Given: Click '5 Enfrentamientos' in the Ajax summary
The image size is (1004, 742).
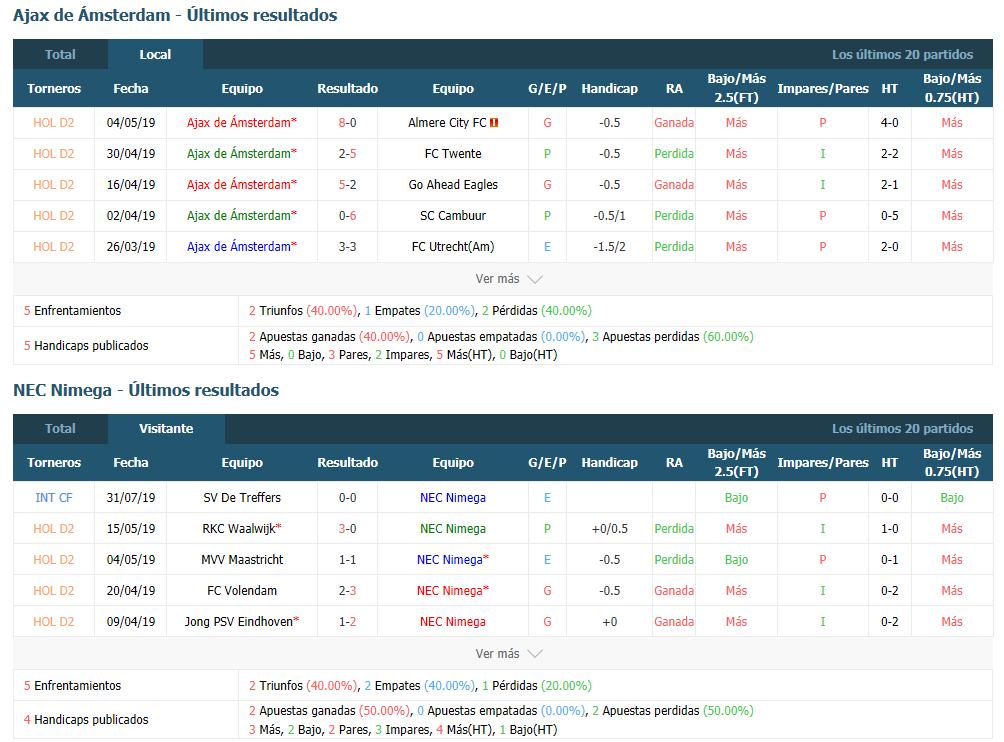Looking at the screenshot, I should (x=72, y=311).
